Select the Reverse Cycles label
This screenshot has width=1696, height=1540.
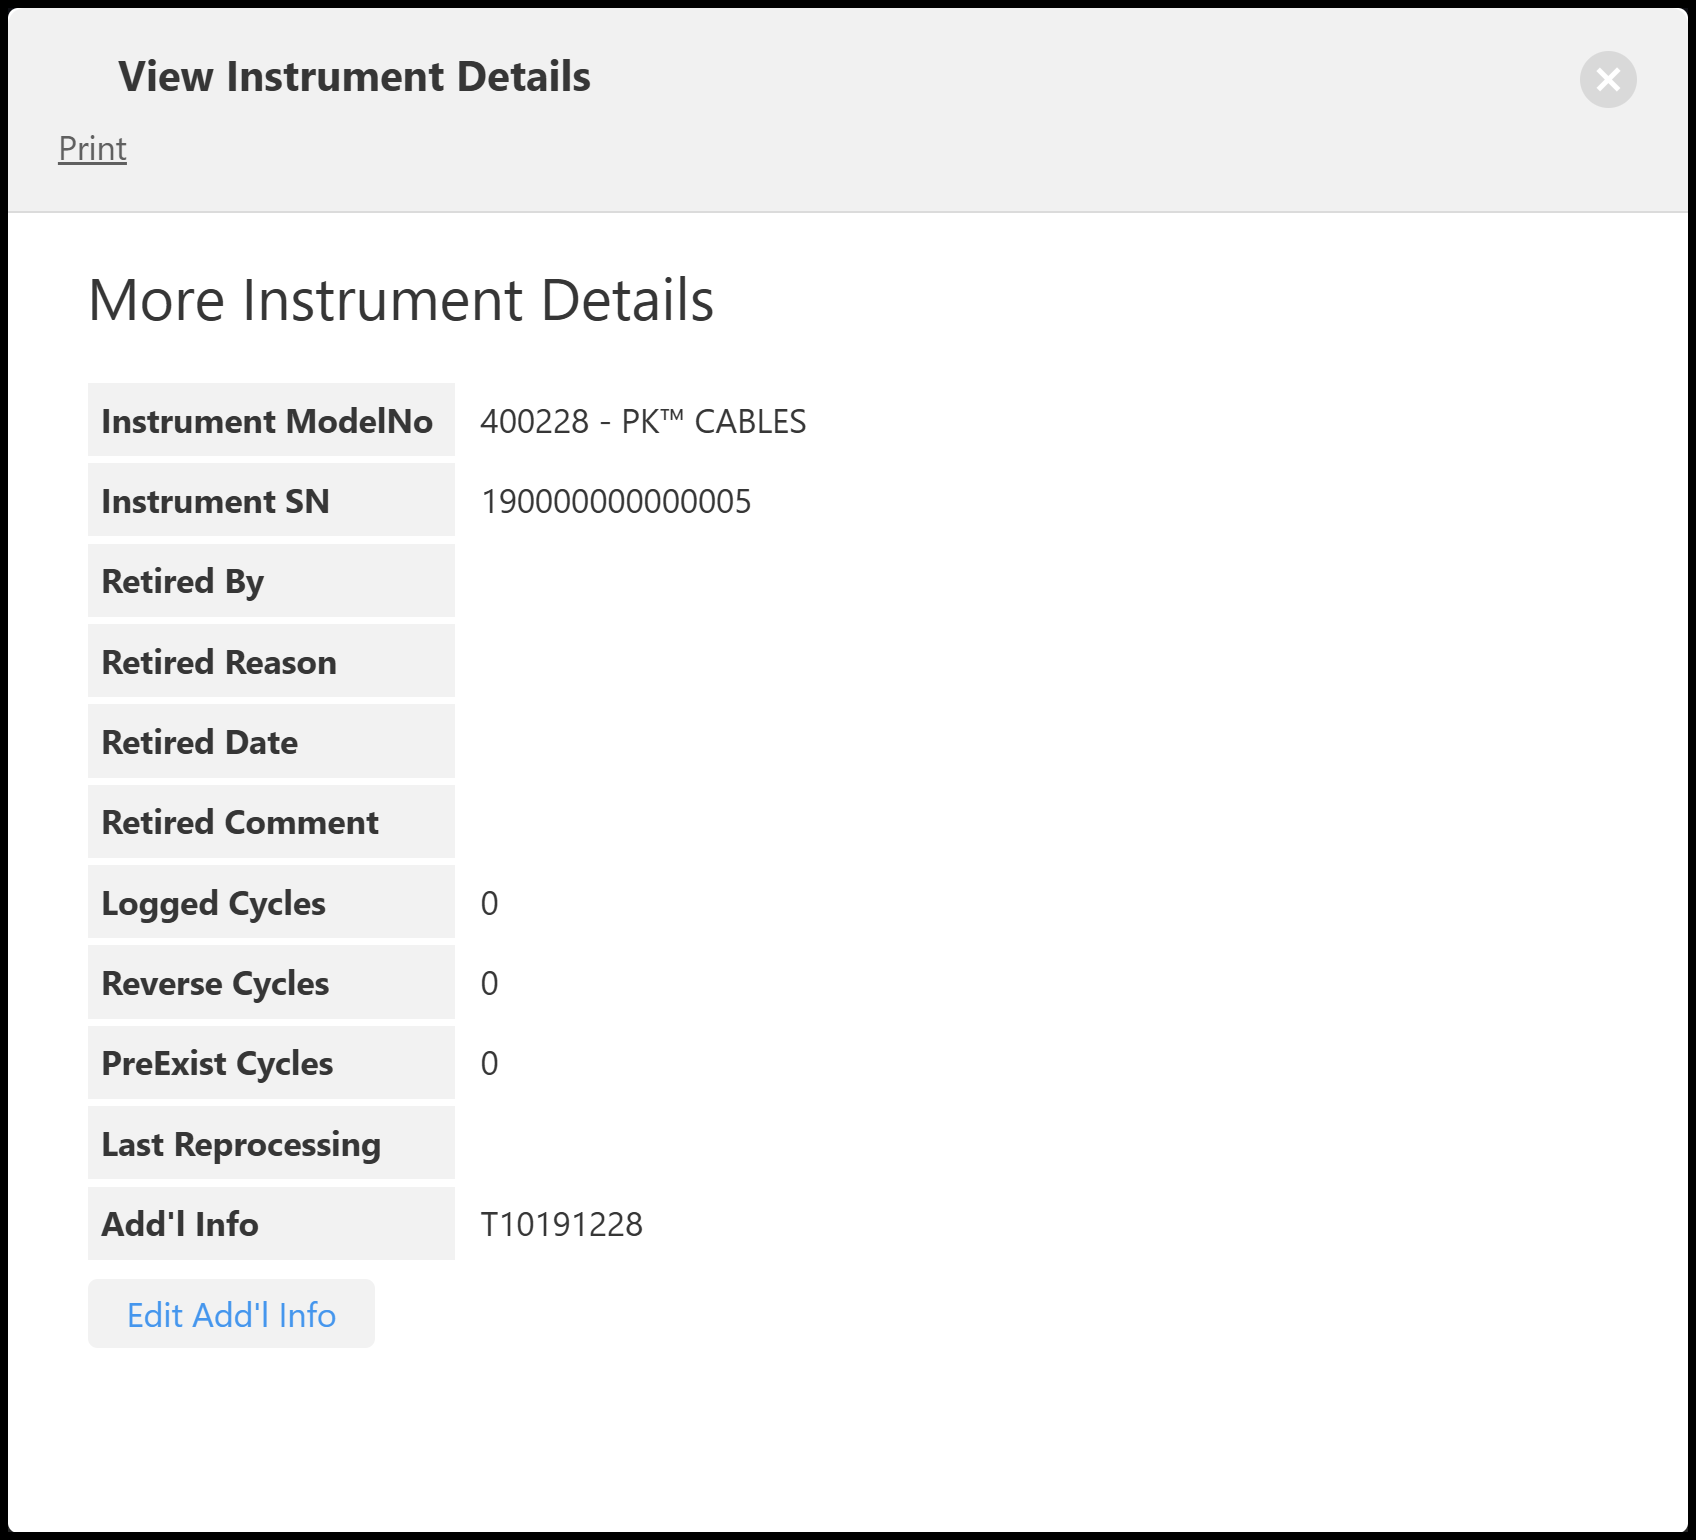pyautogui.click(x=215, y=983)
